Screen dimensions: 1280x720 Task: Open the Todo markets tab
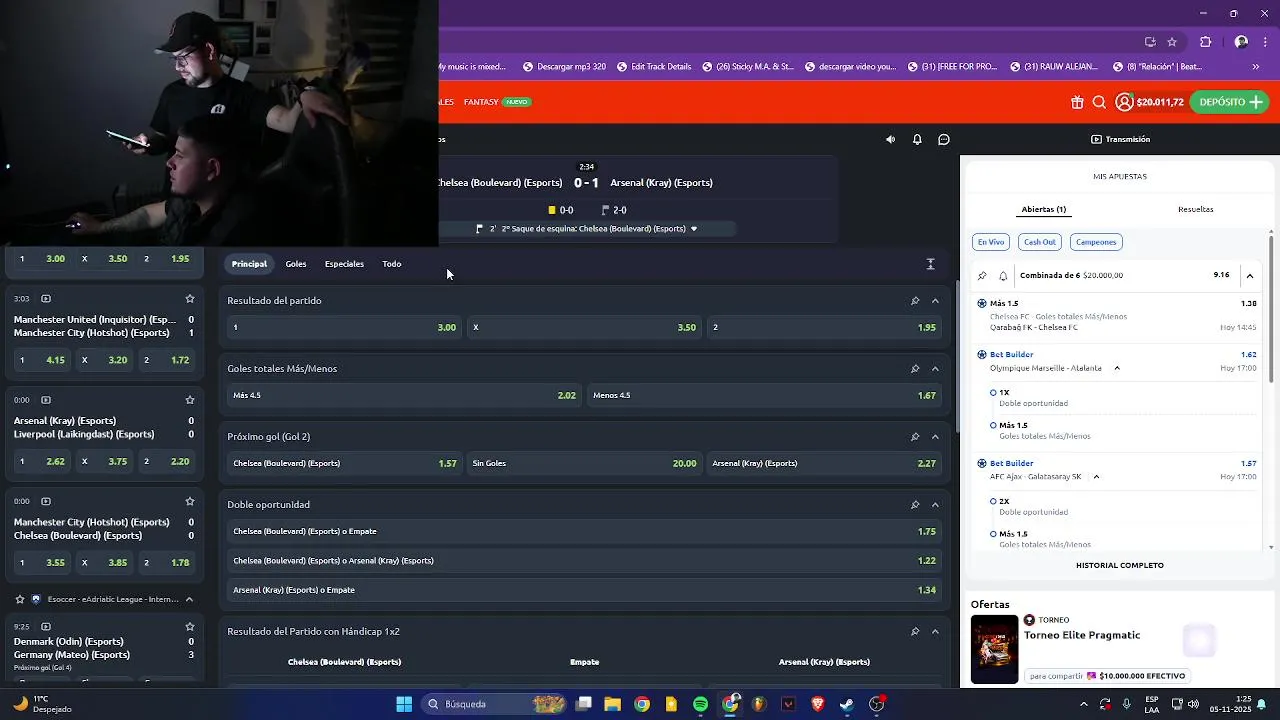click(392, 264)
